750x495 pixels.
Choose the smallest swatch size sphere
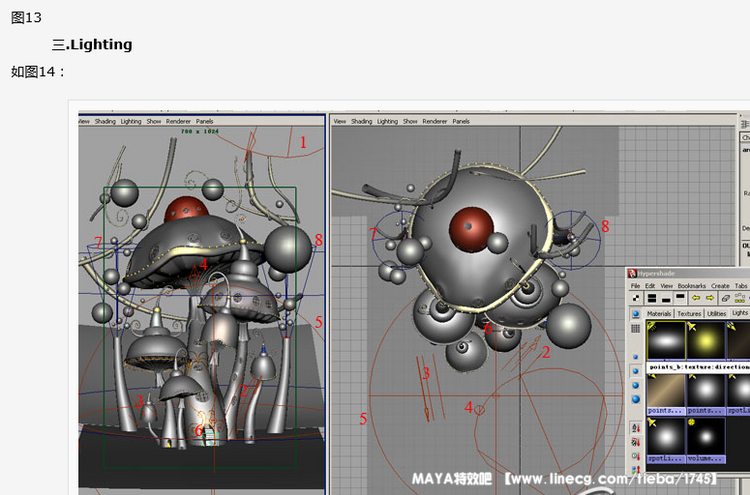pos(636,357)
